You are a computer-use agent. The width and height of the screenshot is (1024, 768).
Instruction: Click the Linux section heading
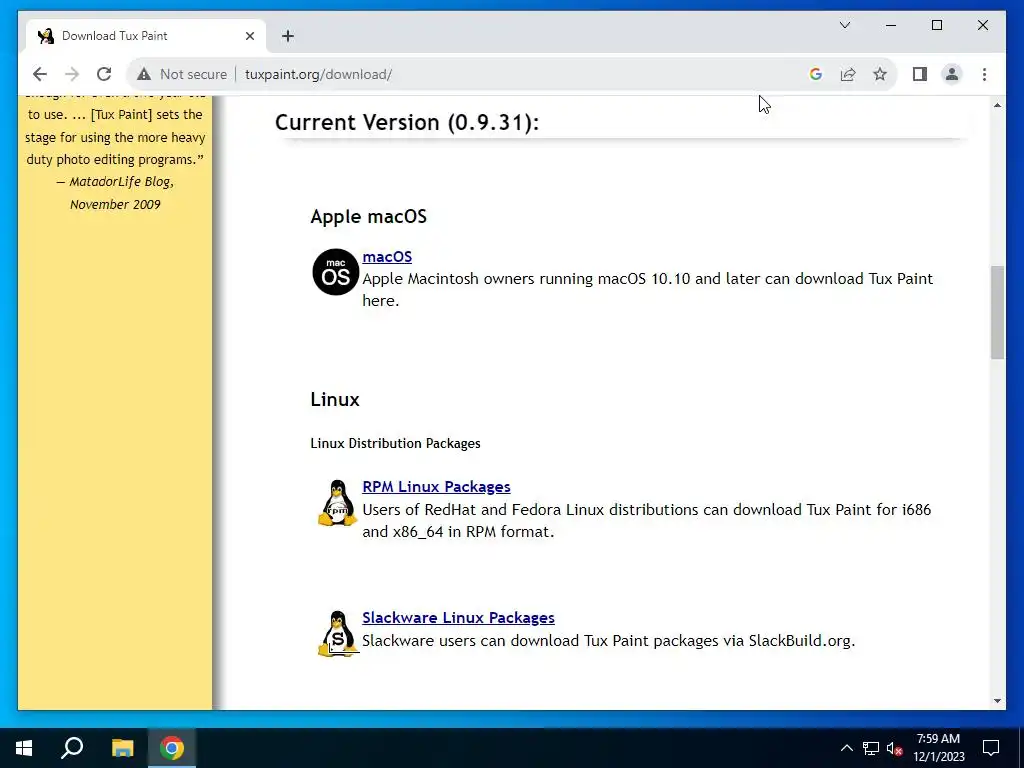coord(335,400)
